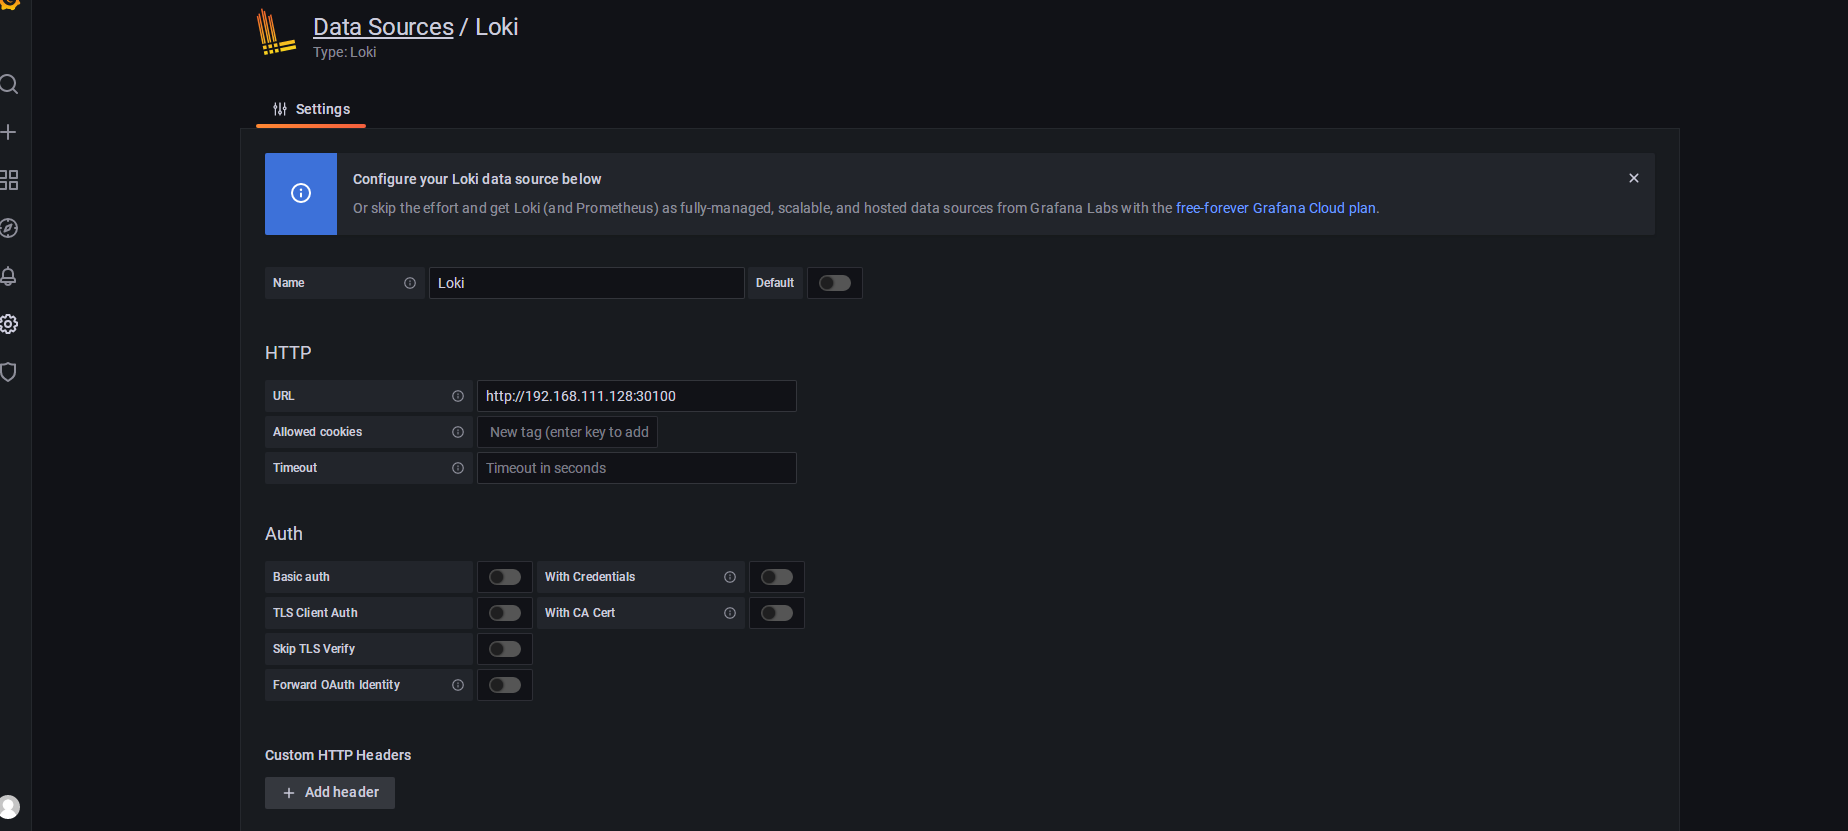Image resolution: width=1848 pixels, height=831 pixels.
Task: Click the Add header button
Action: 330,792
